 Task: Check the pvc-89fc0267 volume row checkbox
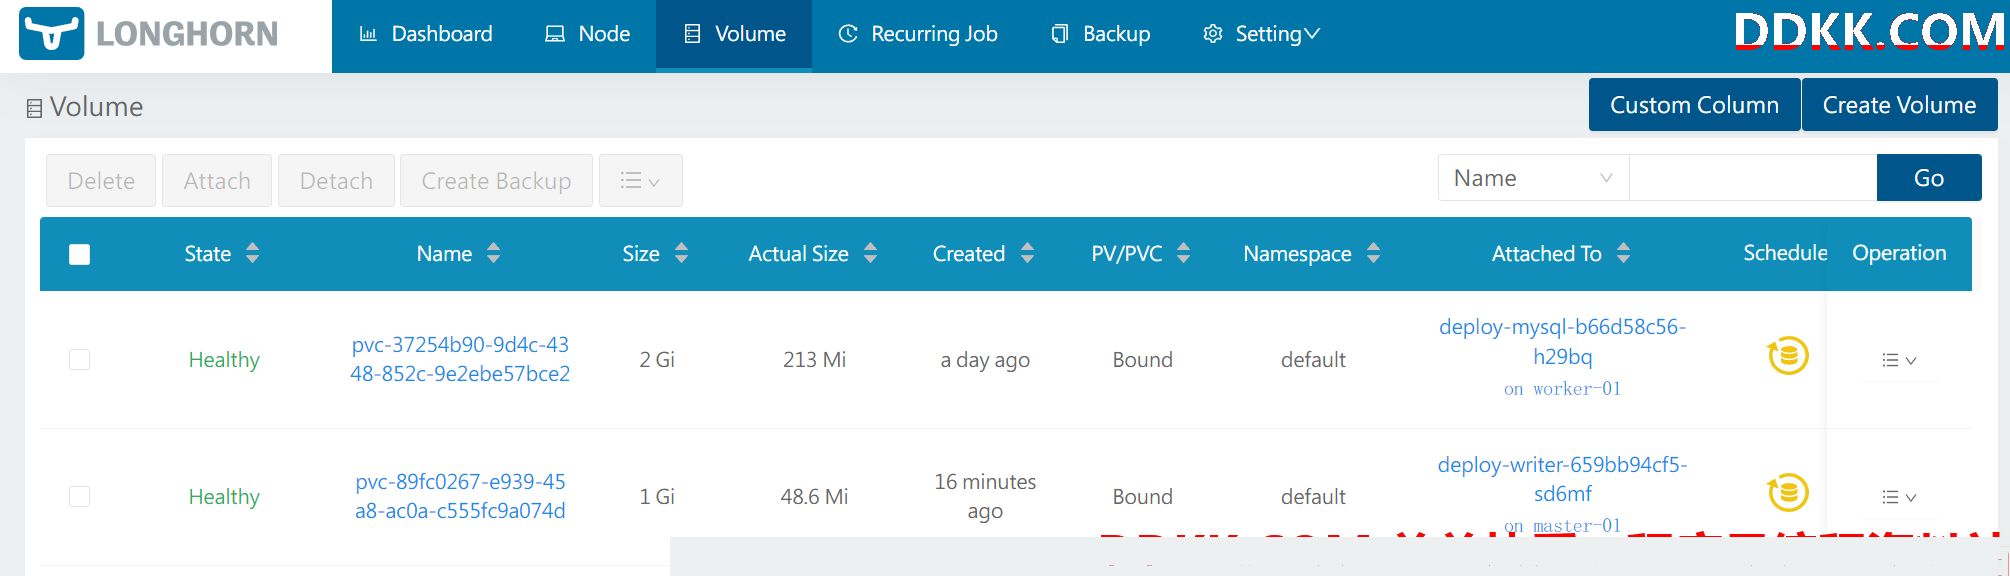pos(80,496)
